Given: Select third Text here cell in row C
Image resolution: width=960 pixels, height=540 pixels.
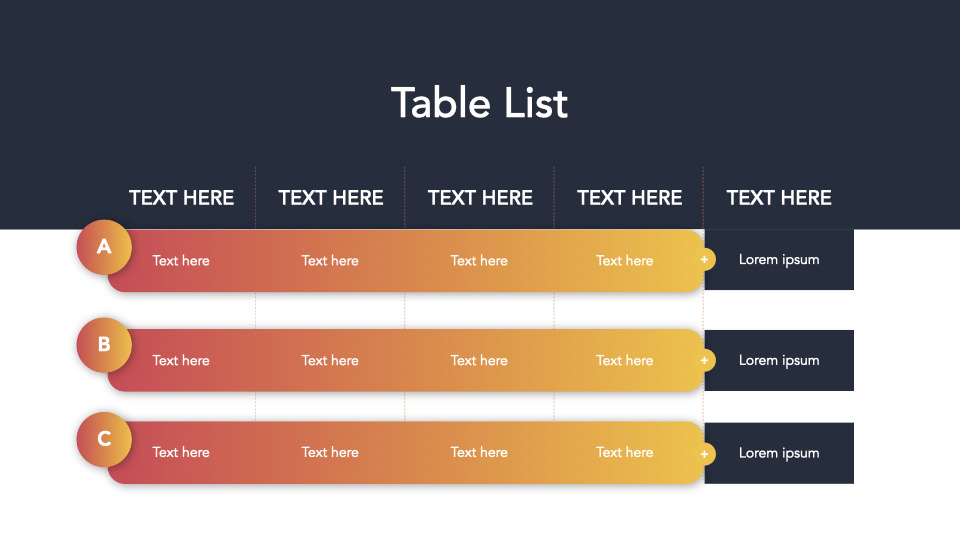Looking at the screenshot, I should point(479,452).
